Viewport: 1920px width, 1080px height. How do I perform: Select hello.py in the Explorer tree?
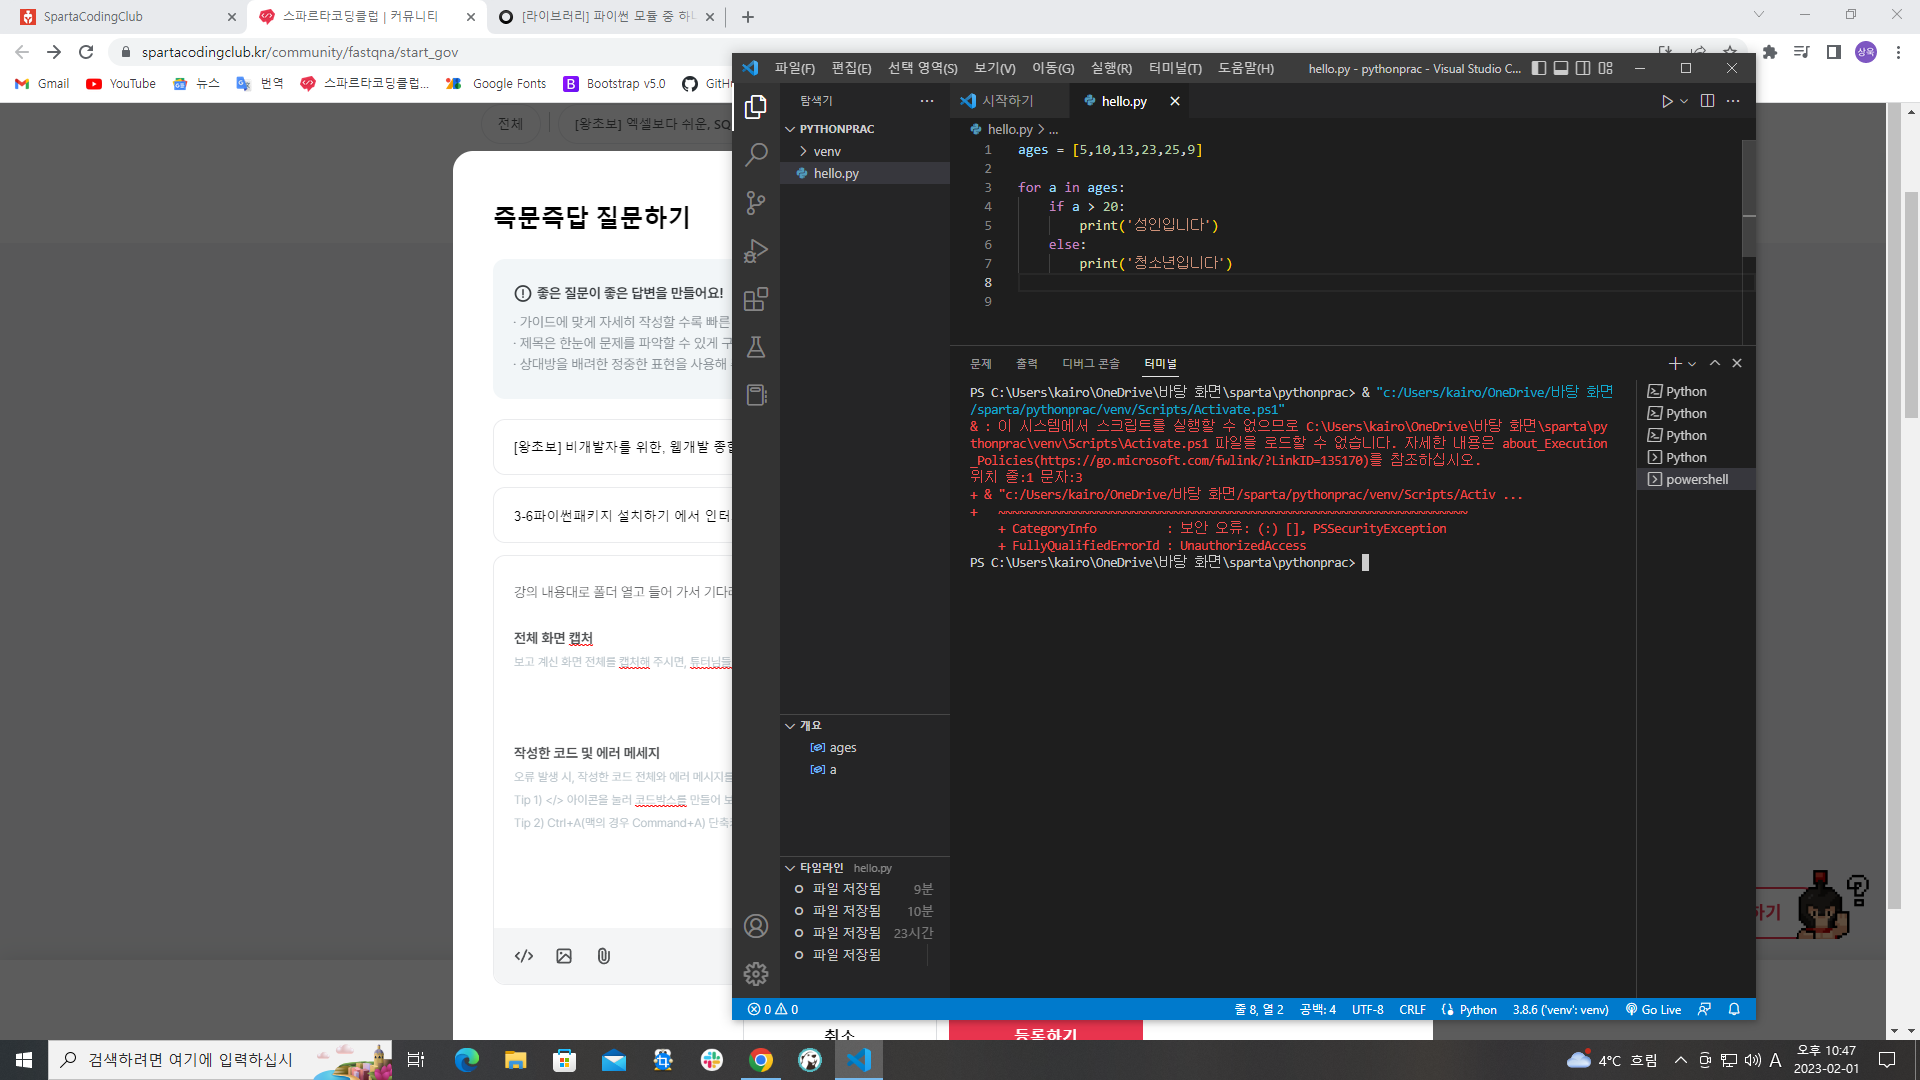(865, 173)
